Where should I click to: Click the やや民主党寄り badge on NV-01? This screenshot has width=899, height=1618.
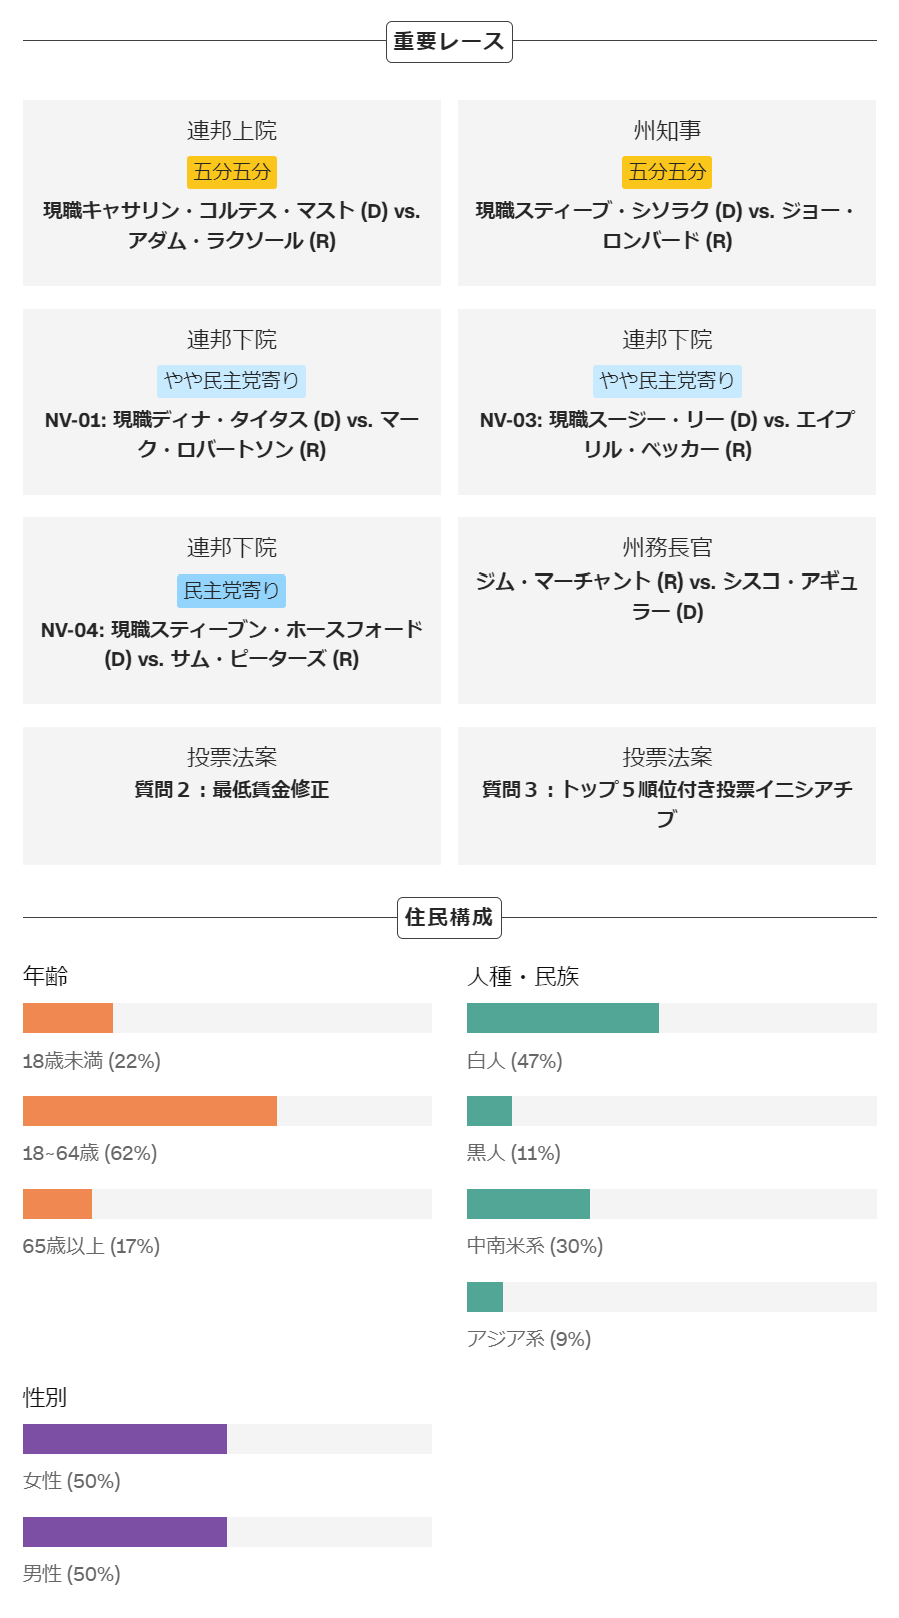click(232, 381)
